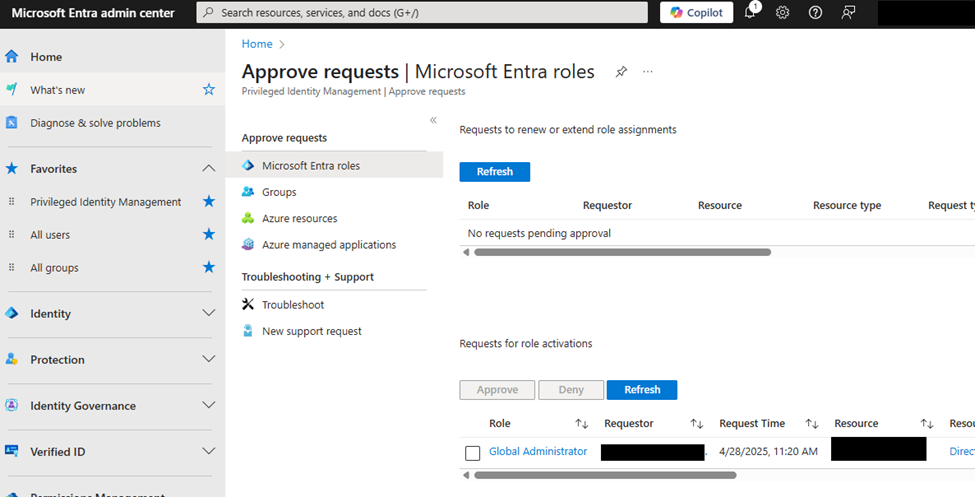Click the Groups people icon
This screenshot has width=975, height=497.
click(248, 192)
